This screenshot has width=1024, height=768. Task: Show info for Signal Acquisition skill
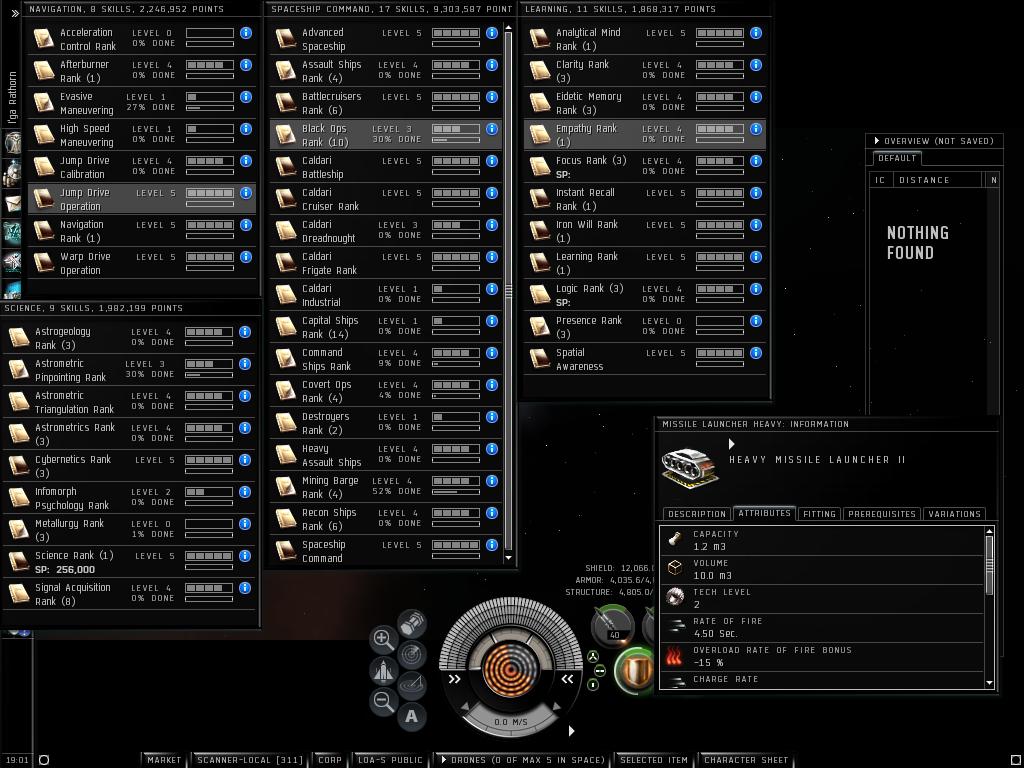click(x=245, y=588)
